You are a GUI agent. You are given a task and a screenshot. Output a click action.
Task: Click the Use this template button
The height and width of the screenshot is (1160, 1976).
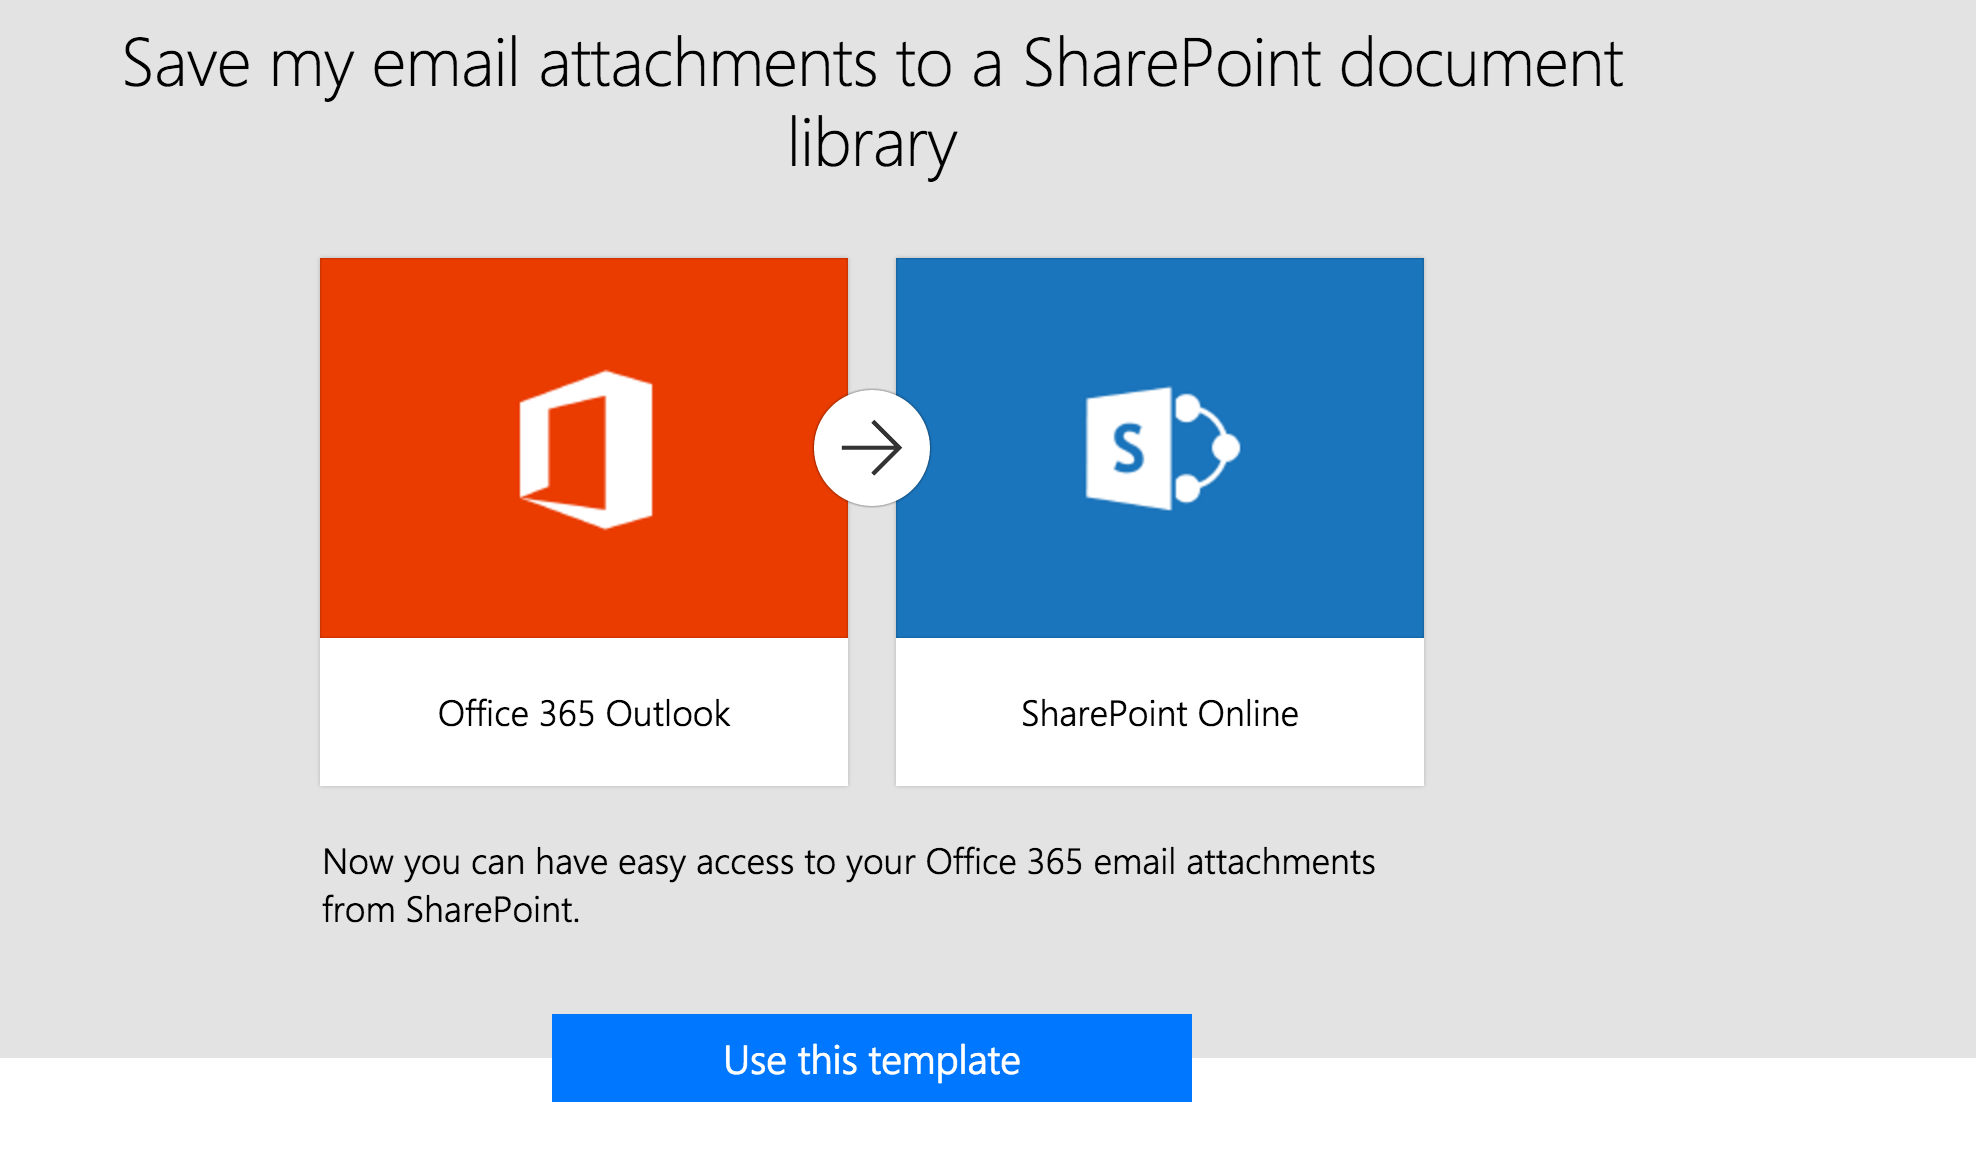872,1058
